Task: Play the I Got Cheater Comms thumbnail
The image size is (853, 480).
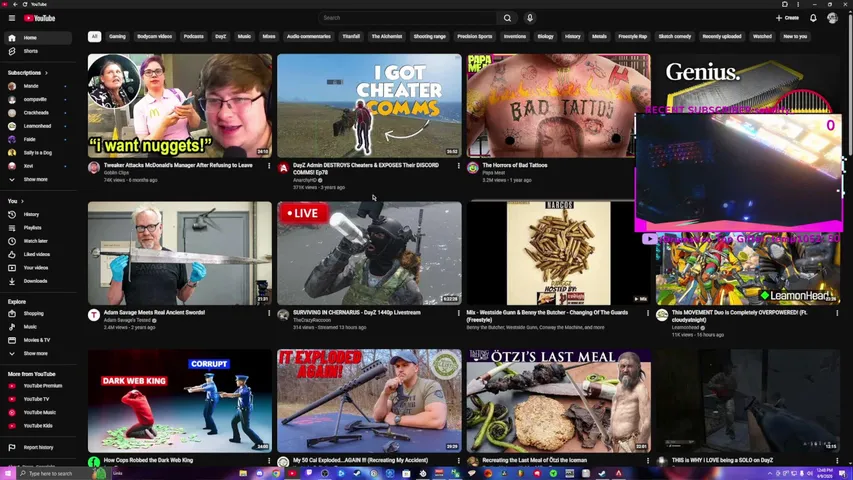Action: pyautogui.click(x=369, y=106)
